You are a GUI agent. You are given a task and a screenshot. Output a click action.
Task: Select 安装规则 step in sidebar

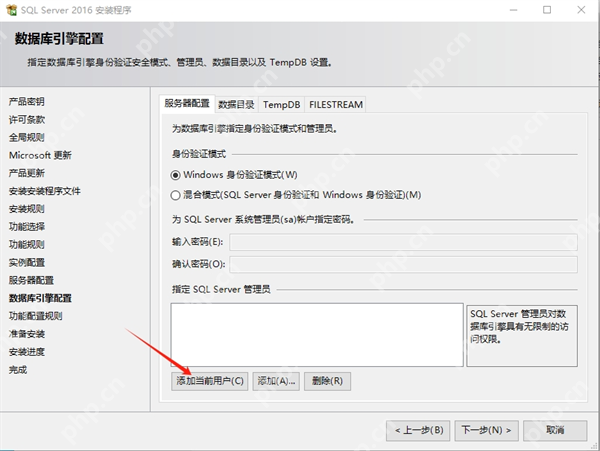tap(27, 209)
